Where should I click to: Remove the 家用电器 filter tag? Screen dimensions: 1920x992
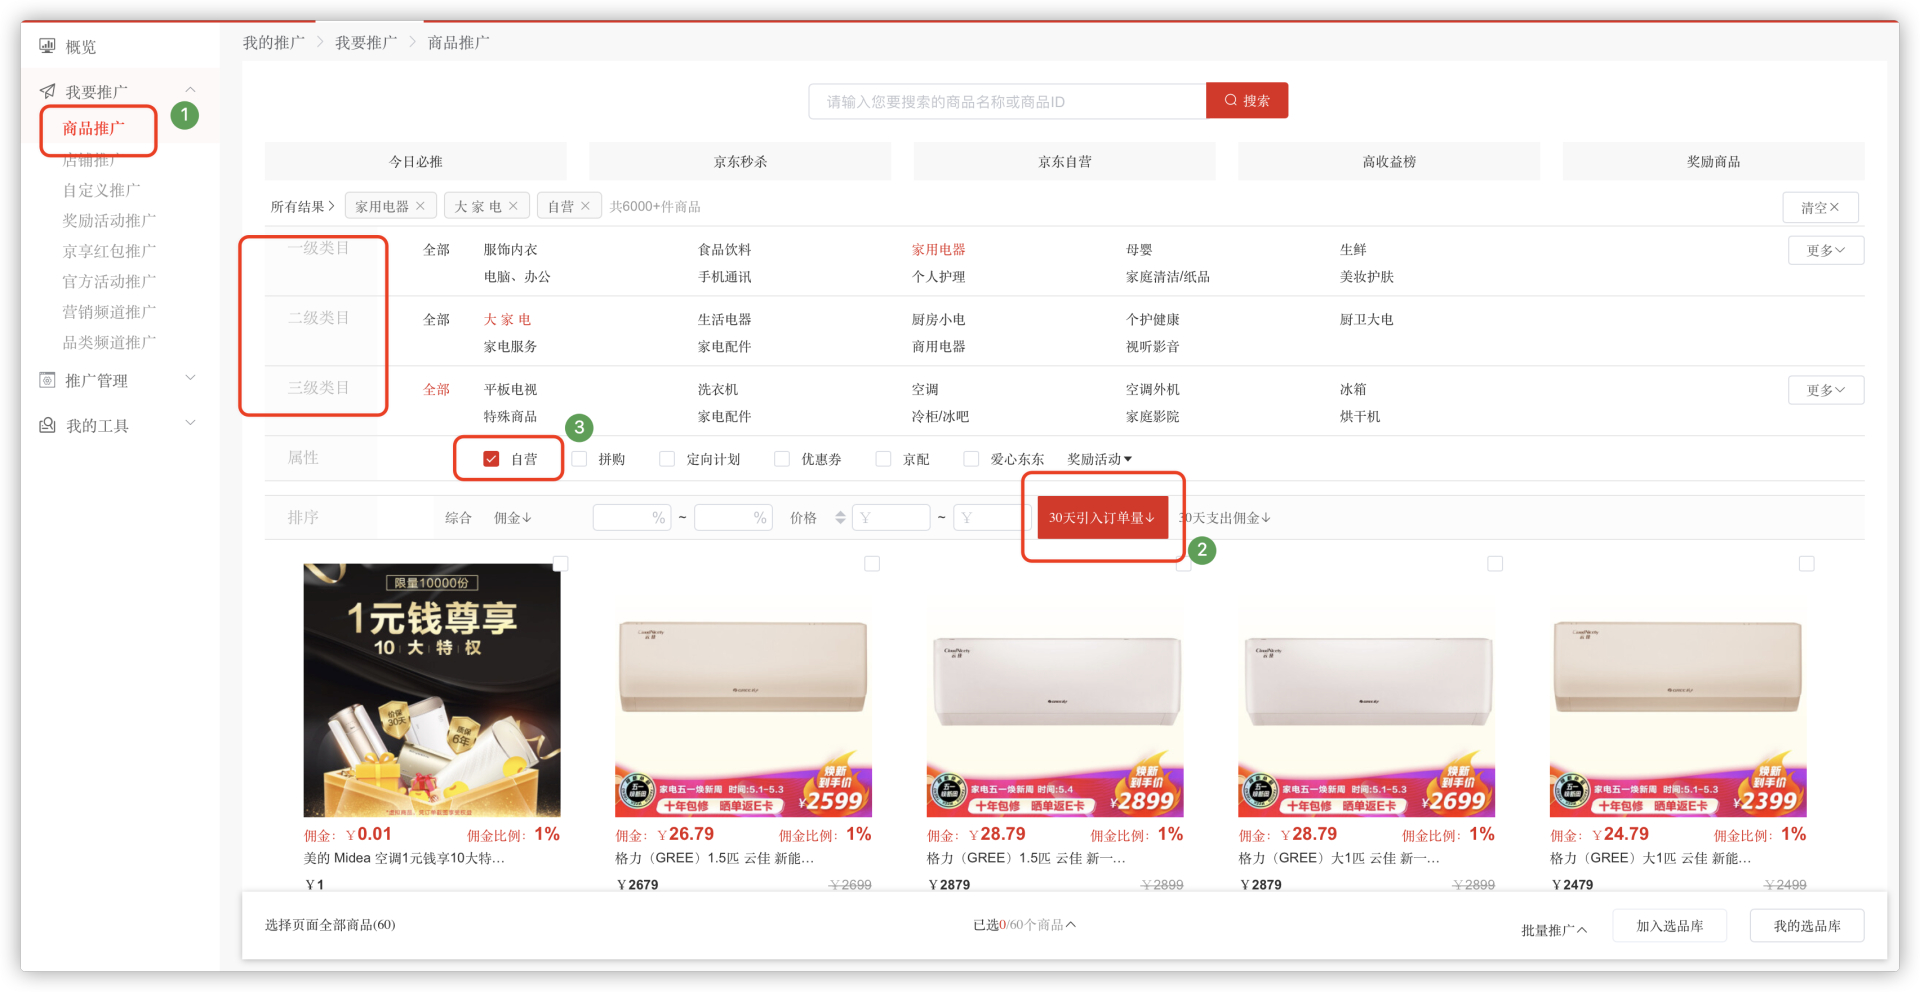pos(421,206)
